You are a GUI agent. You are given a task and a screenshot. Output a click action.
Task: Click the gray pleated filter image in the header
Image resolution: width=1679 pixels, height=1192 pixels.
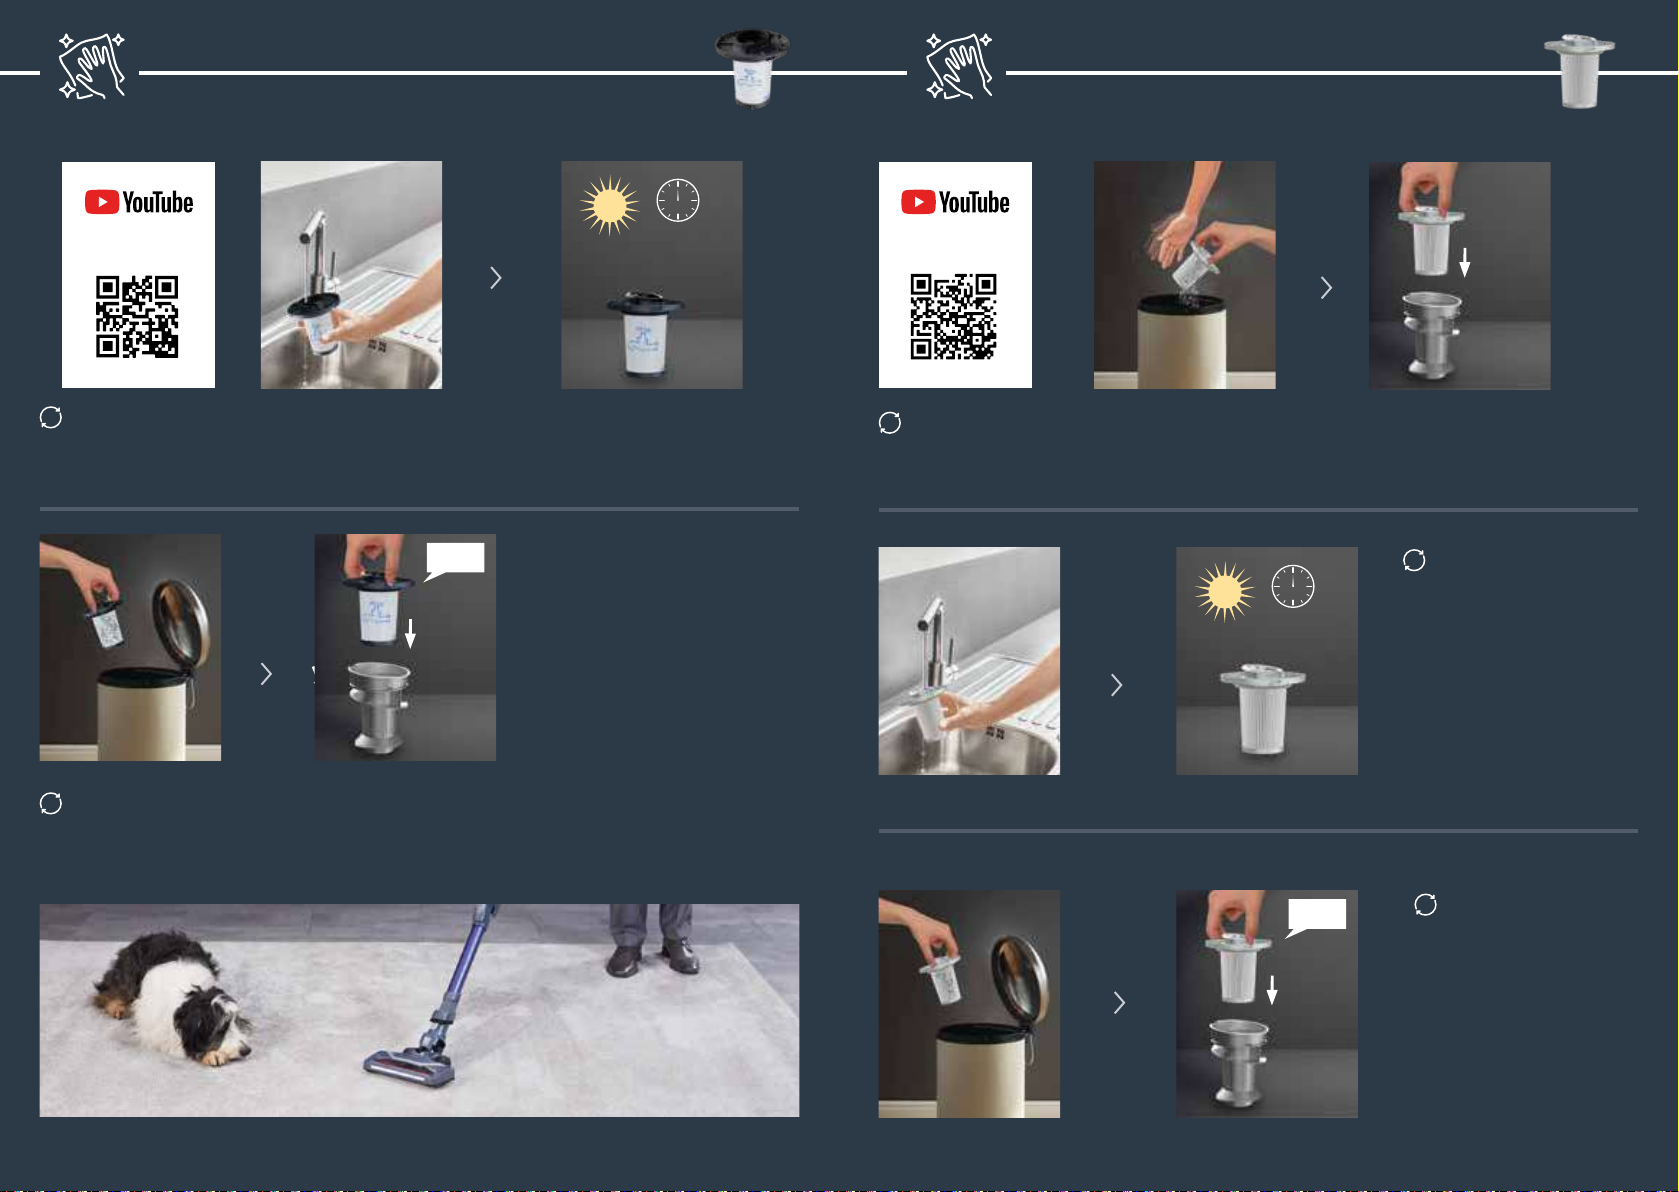click(1579, 71)
